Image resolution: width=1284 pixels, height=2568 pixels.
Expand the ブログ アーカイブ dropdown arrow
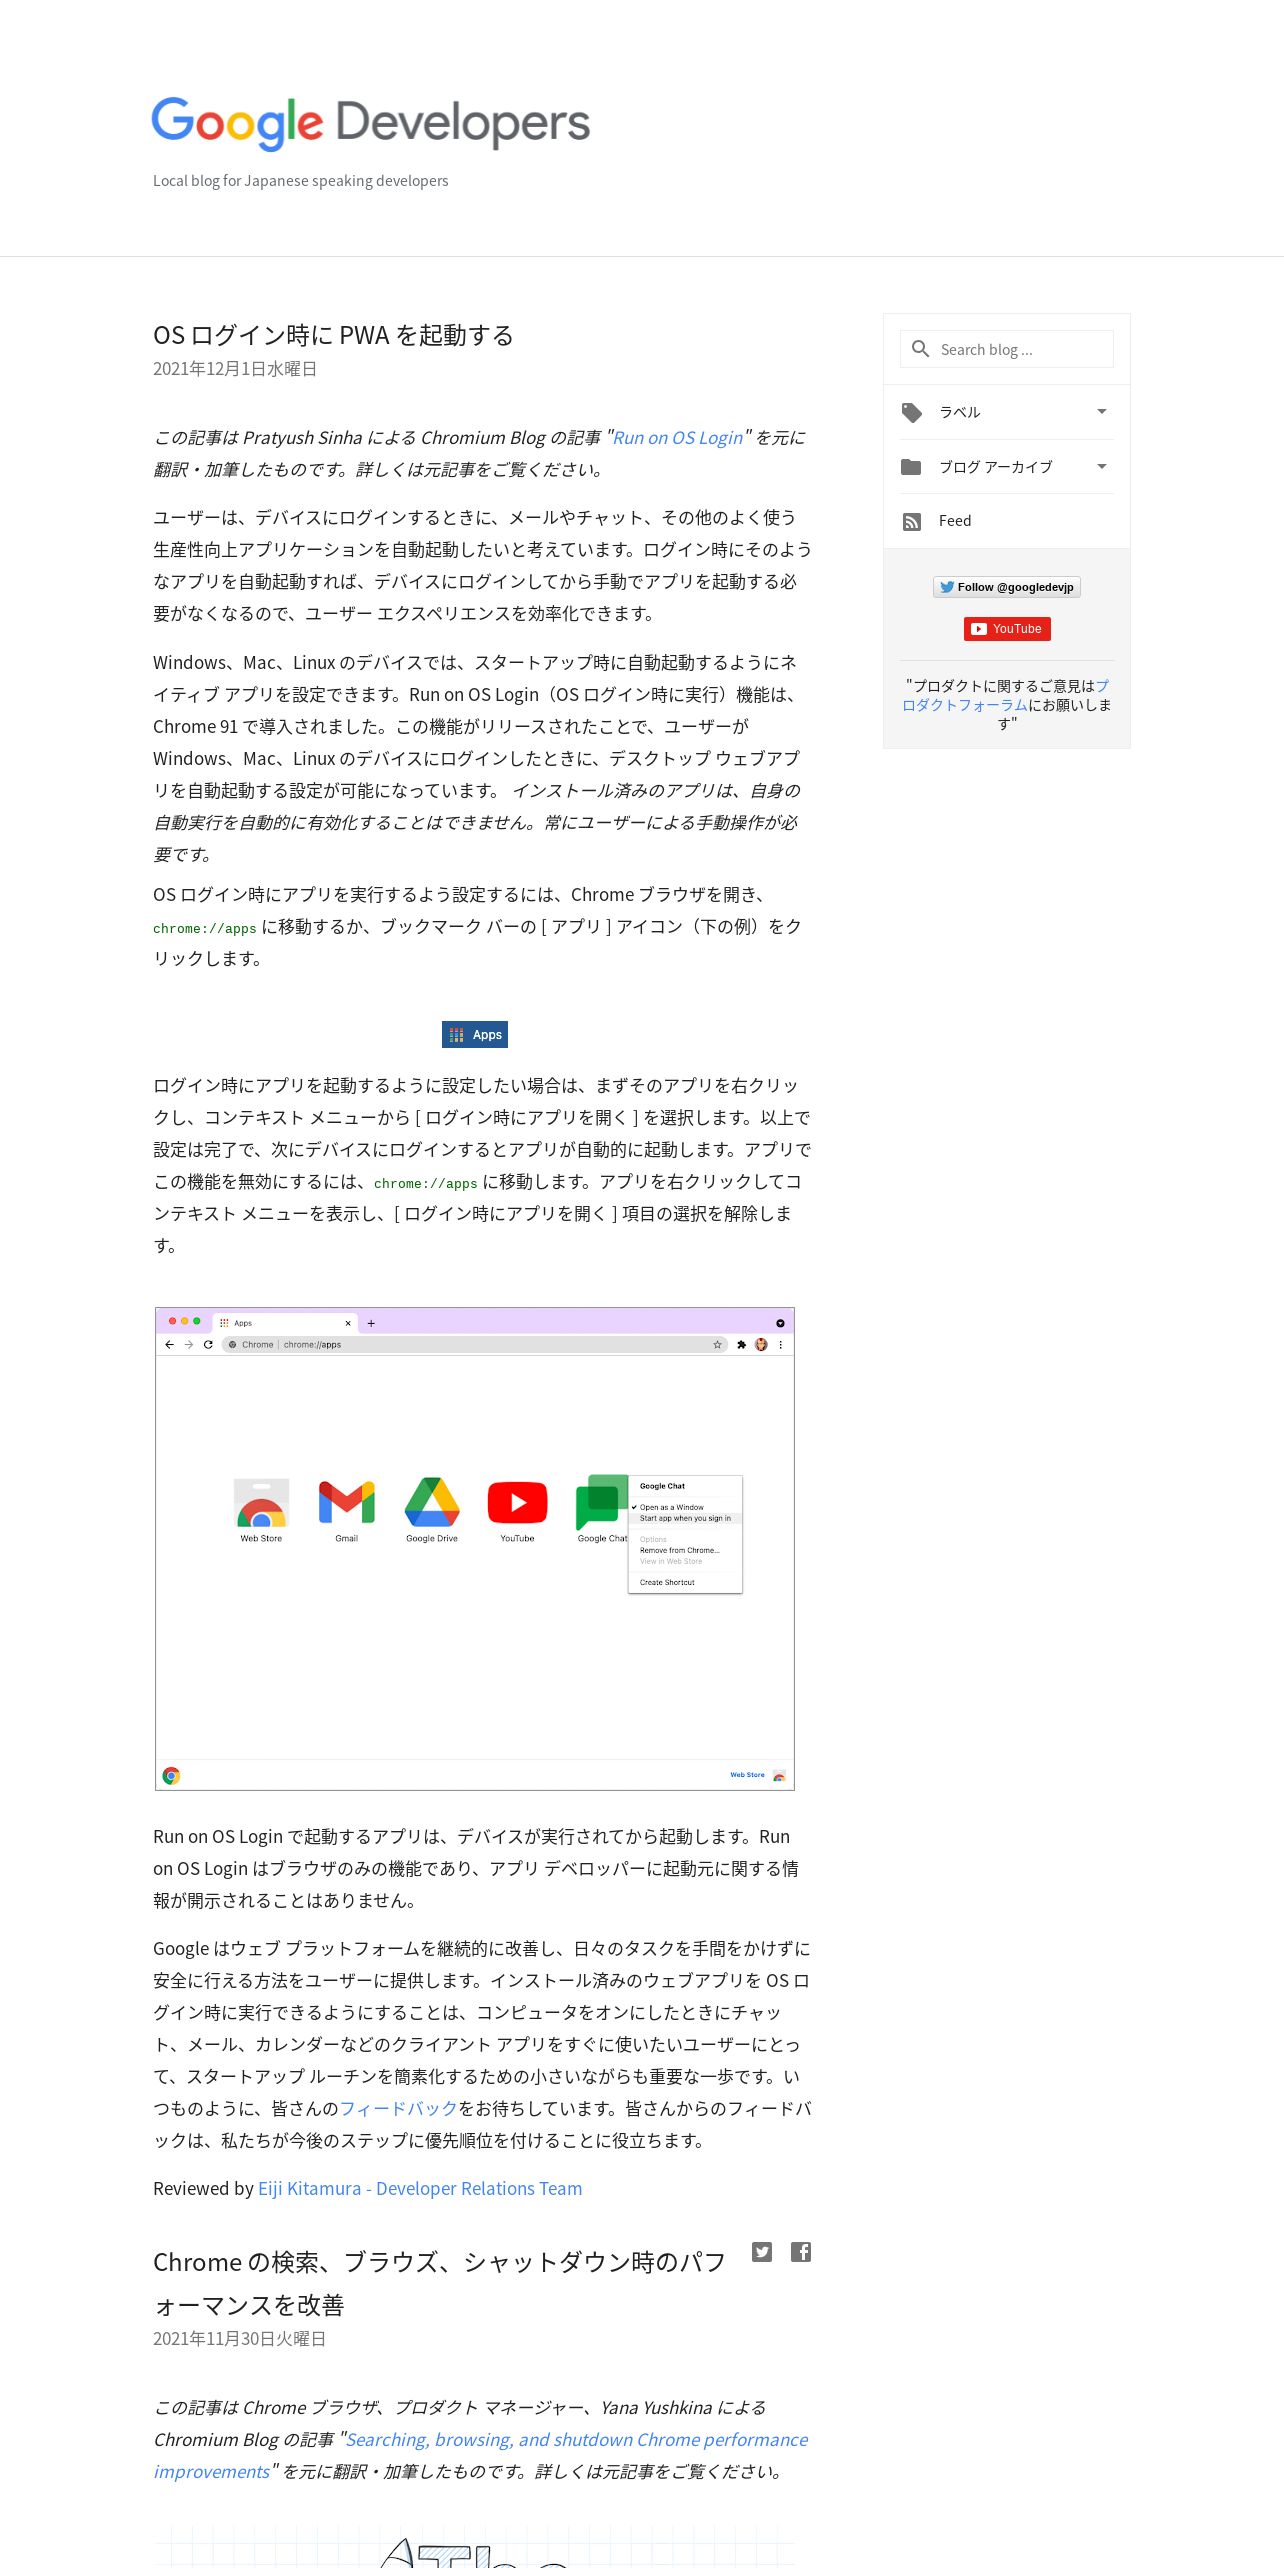[1101, 467]
